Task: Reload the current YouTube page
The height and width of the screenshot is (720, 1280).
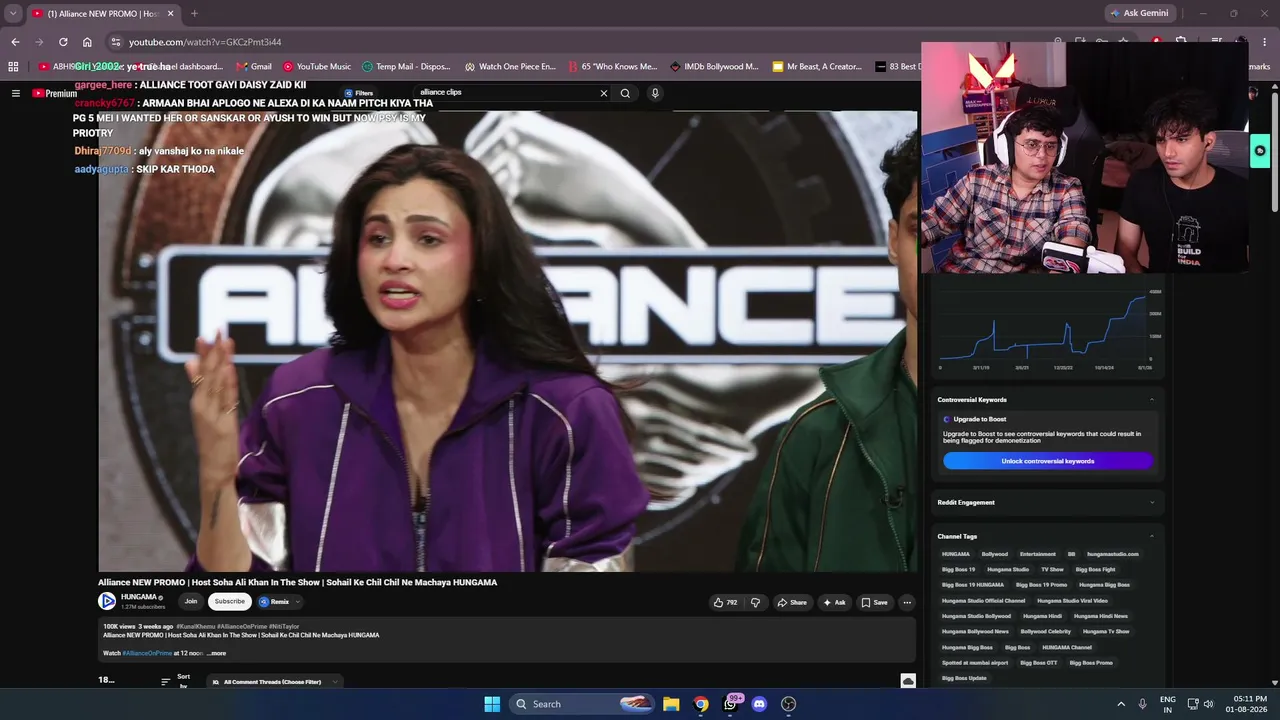Action: (63, 42)
